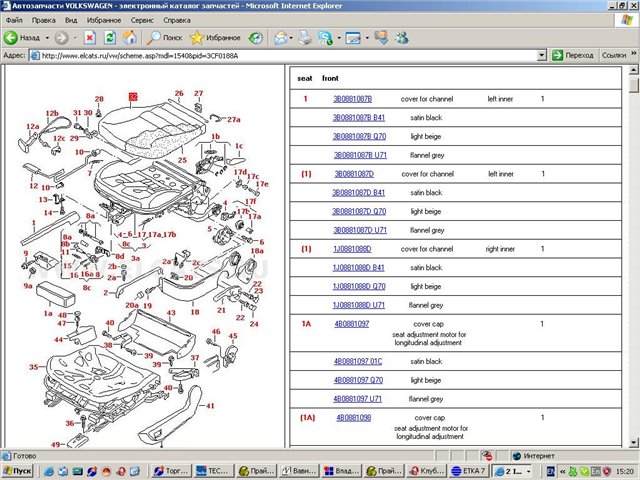Open the Влад... taskbar button
Image resolution: width=640 pixels, height=480 pixels.
[x=340, y=471]
